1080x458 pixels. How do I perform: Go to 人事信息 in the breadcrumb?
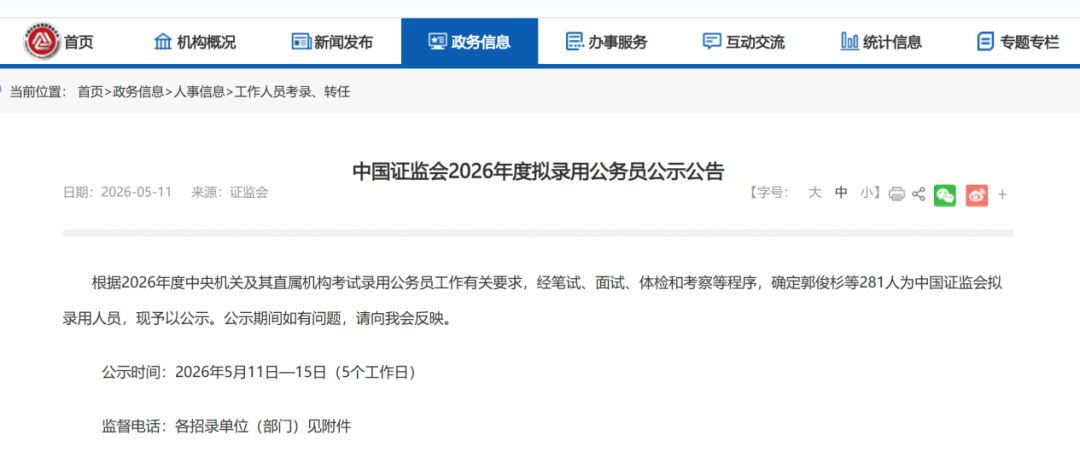click(199, 92)
